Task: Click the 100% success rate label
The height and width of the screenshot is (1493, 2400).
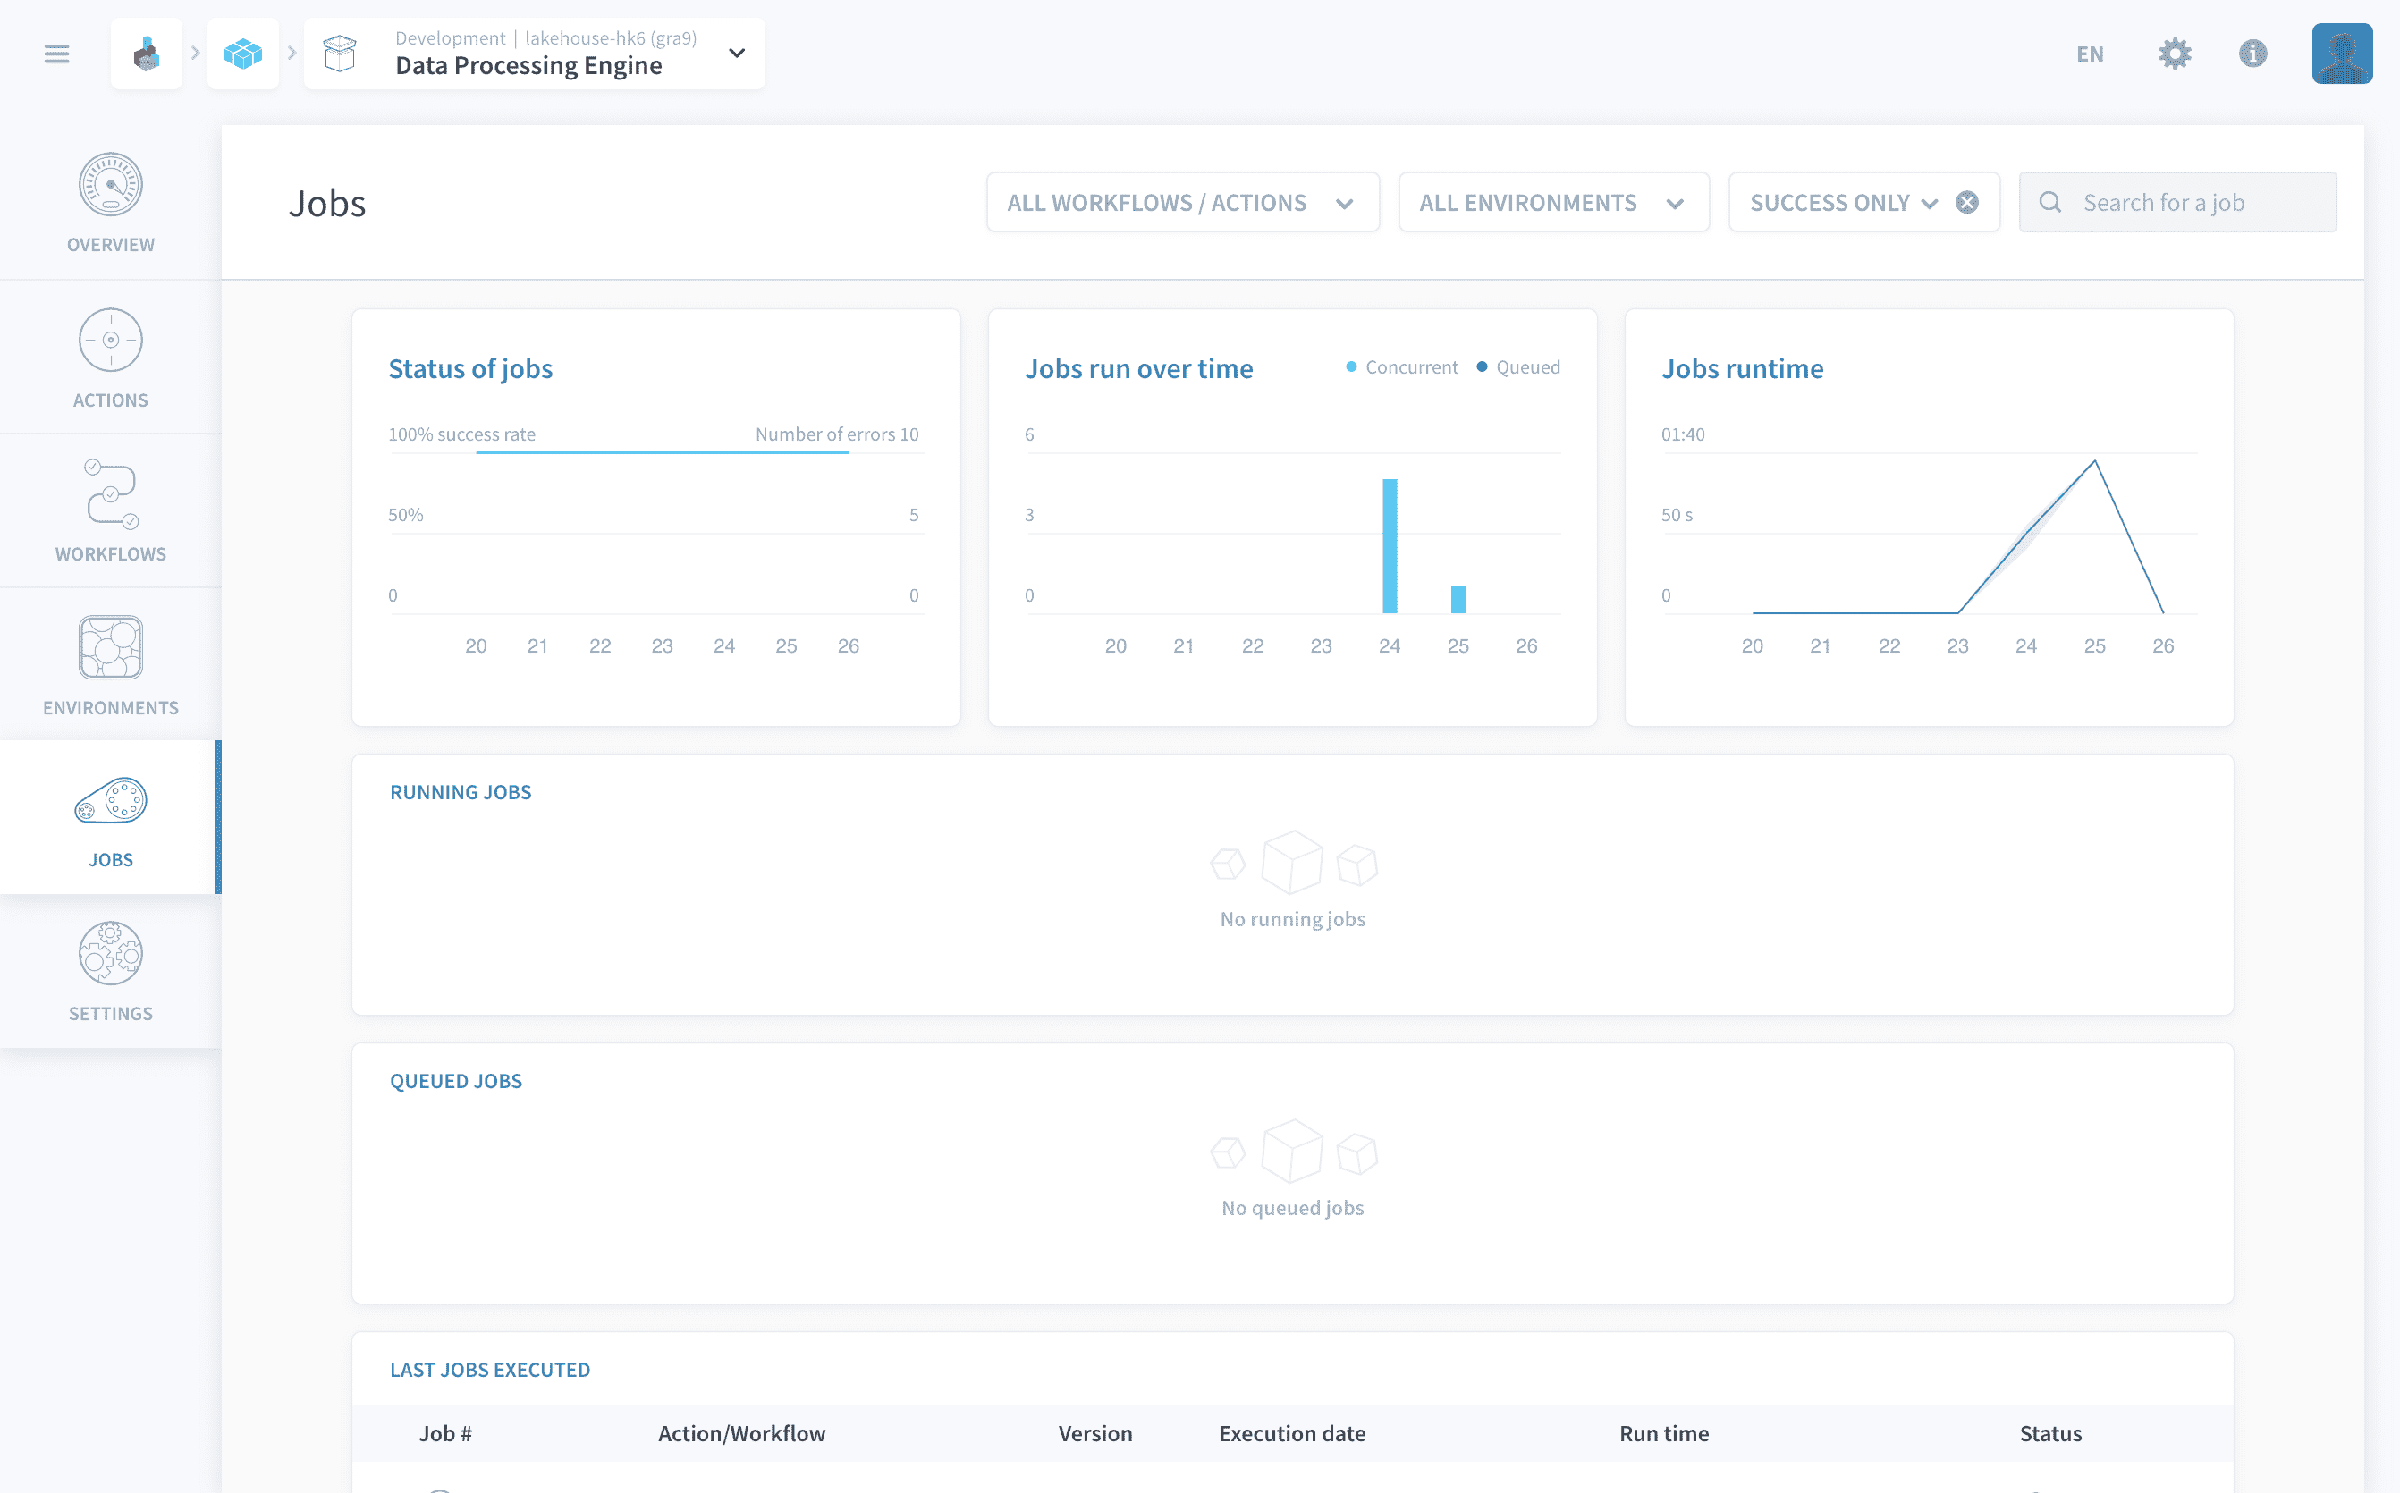Action: [x=462, y=434]
